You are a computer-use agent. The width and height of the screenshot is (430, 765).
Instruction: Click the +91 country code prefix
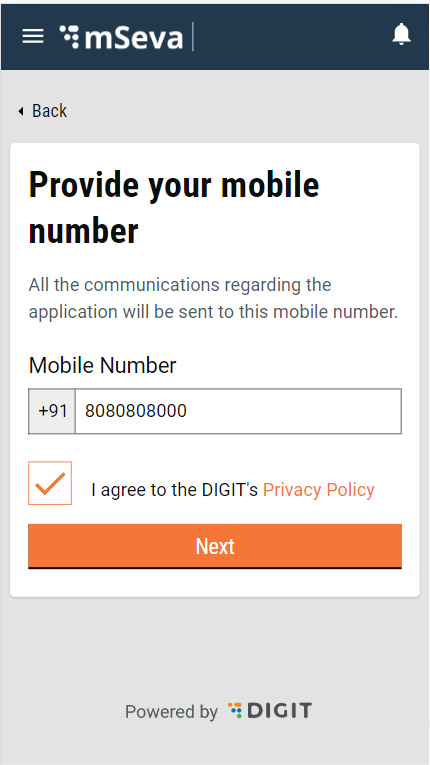pyautogui.click(x=52, y=411)
